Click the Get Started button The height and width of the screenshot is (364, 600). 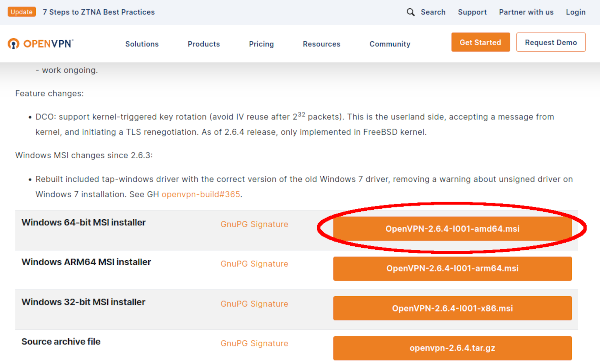click(480, 42)
